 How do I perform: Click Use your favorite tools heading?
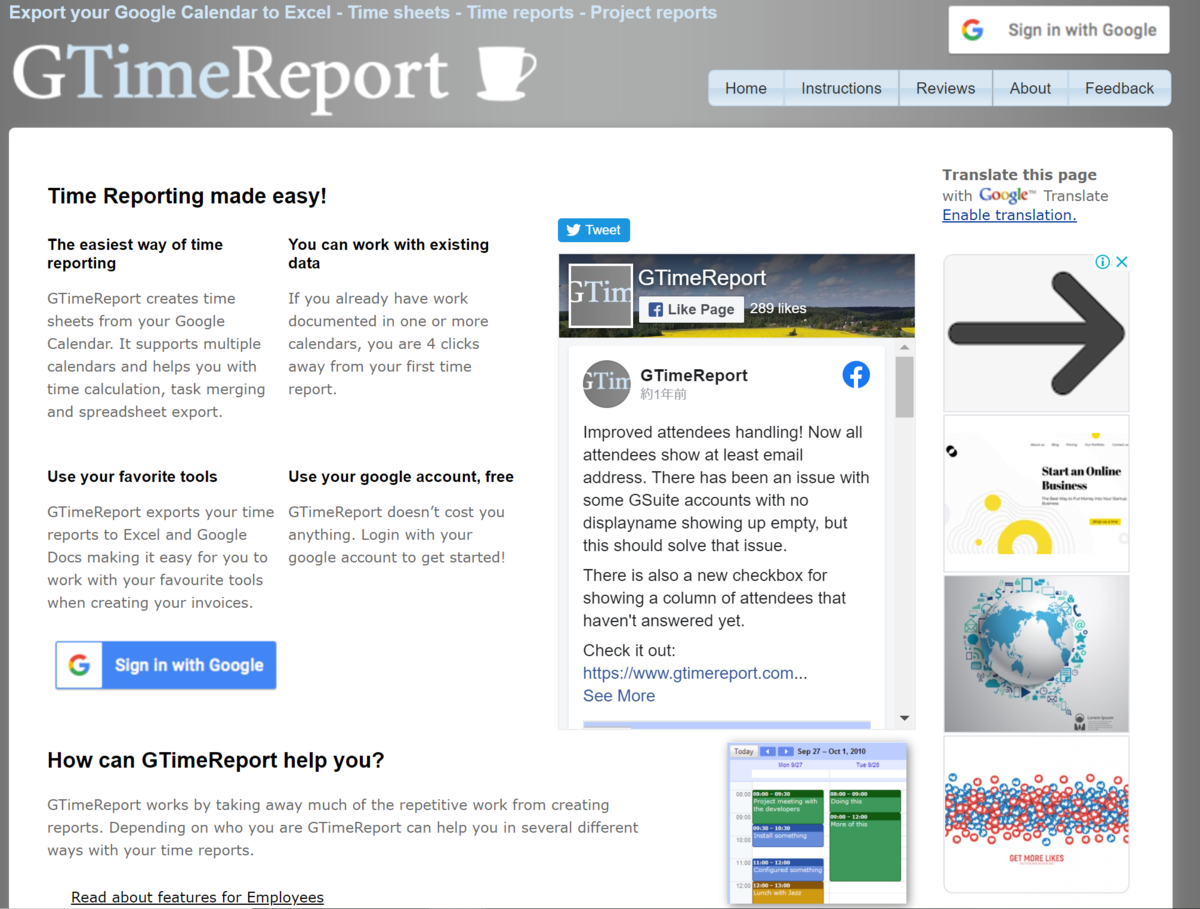pos(132,477)
